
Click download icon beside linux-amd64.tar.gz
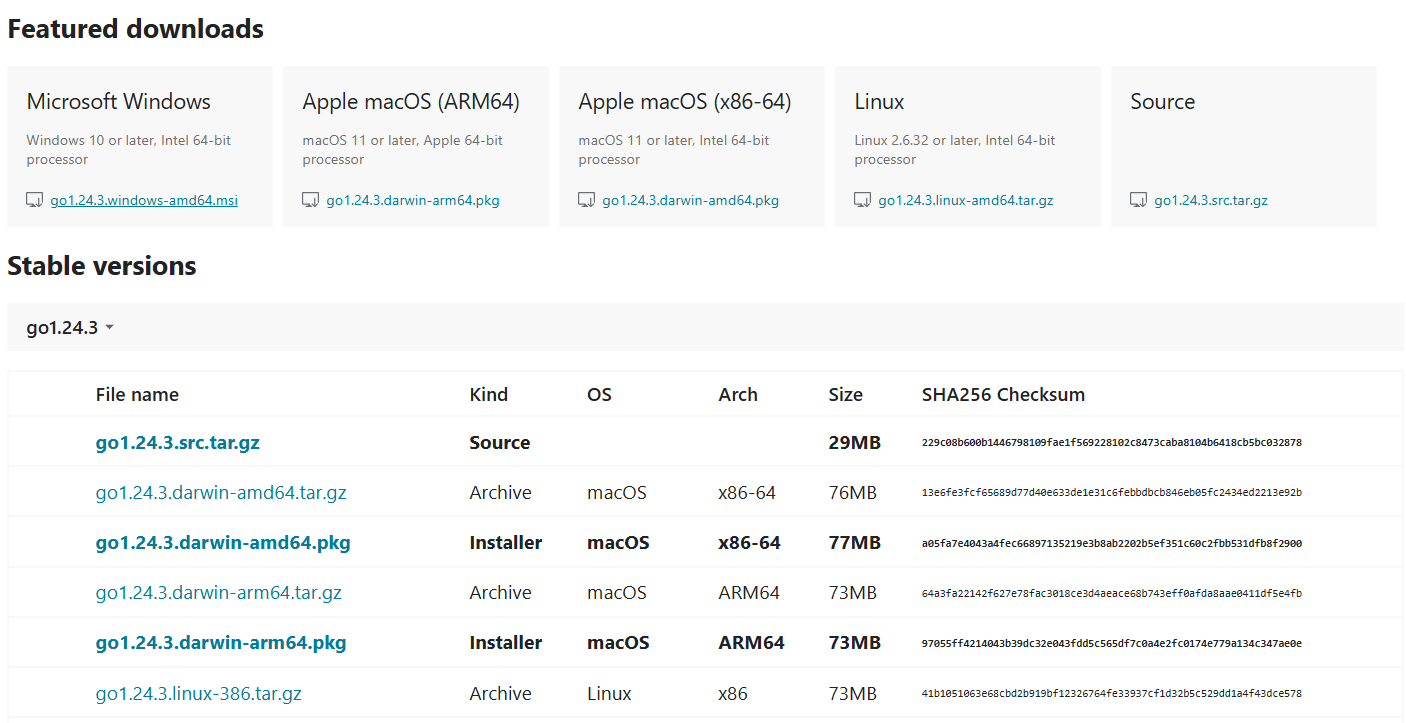863,200
